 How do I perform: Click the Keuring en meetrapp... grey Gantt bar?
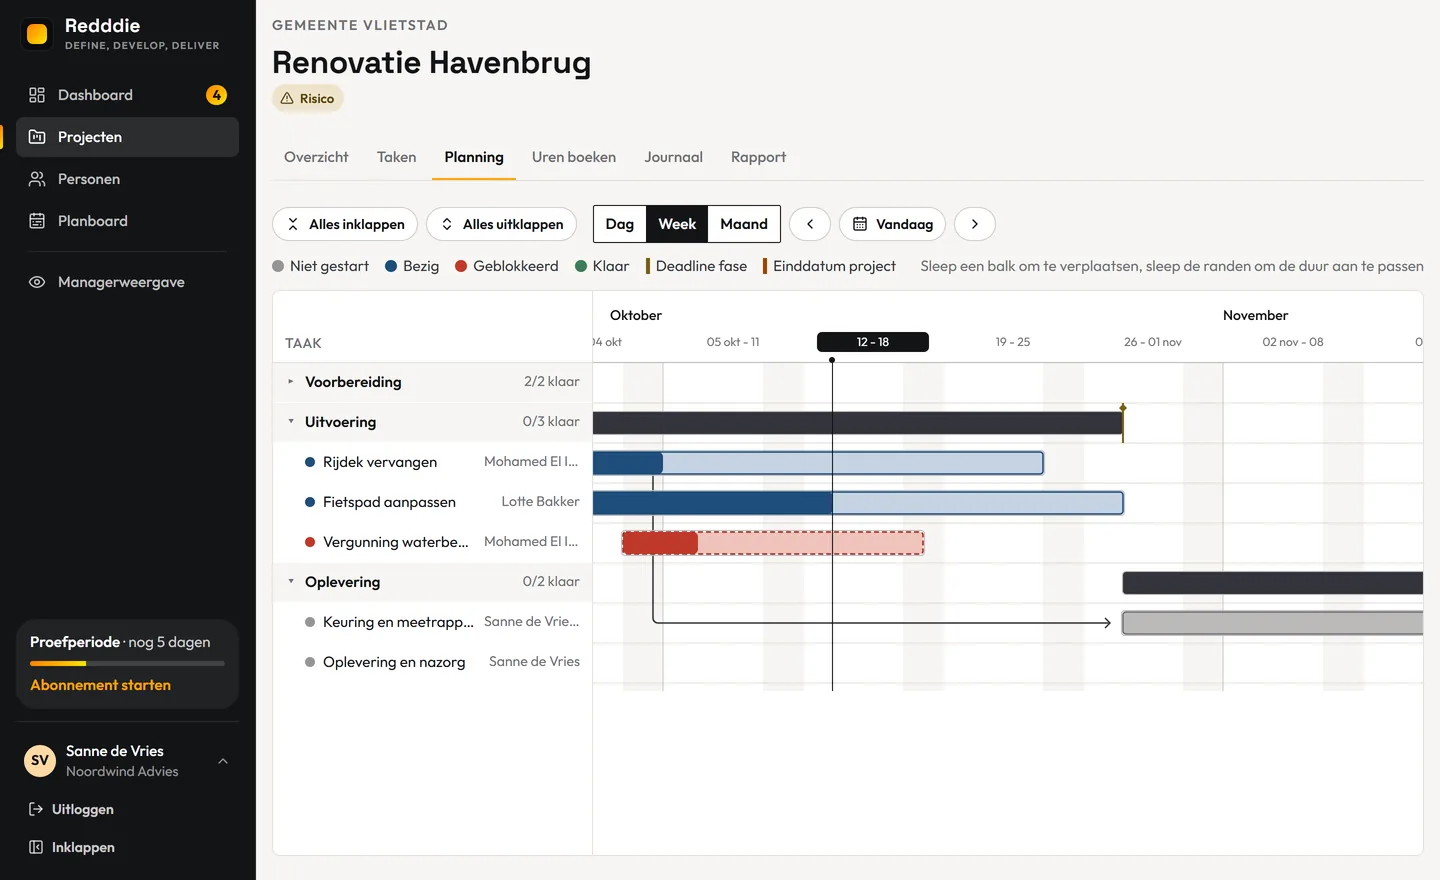(1272, 623)
